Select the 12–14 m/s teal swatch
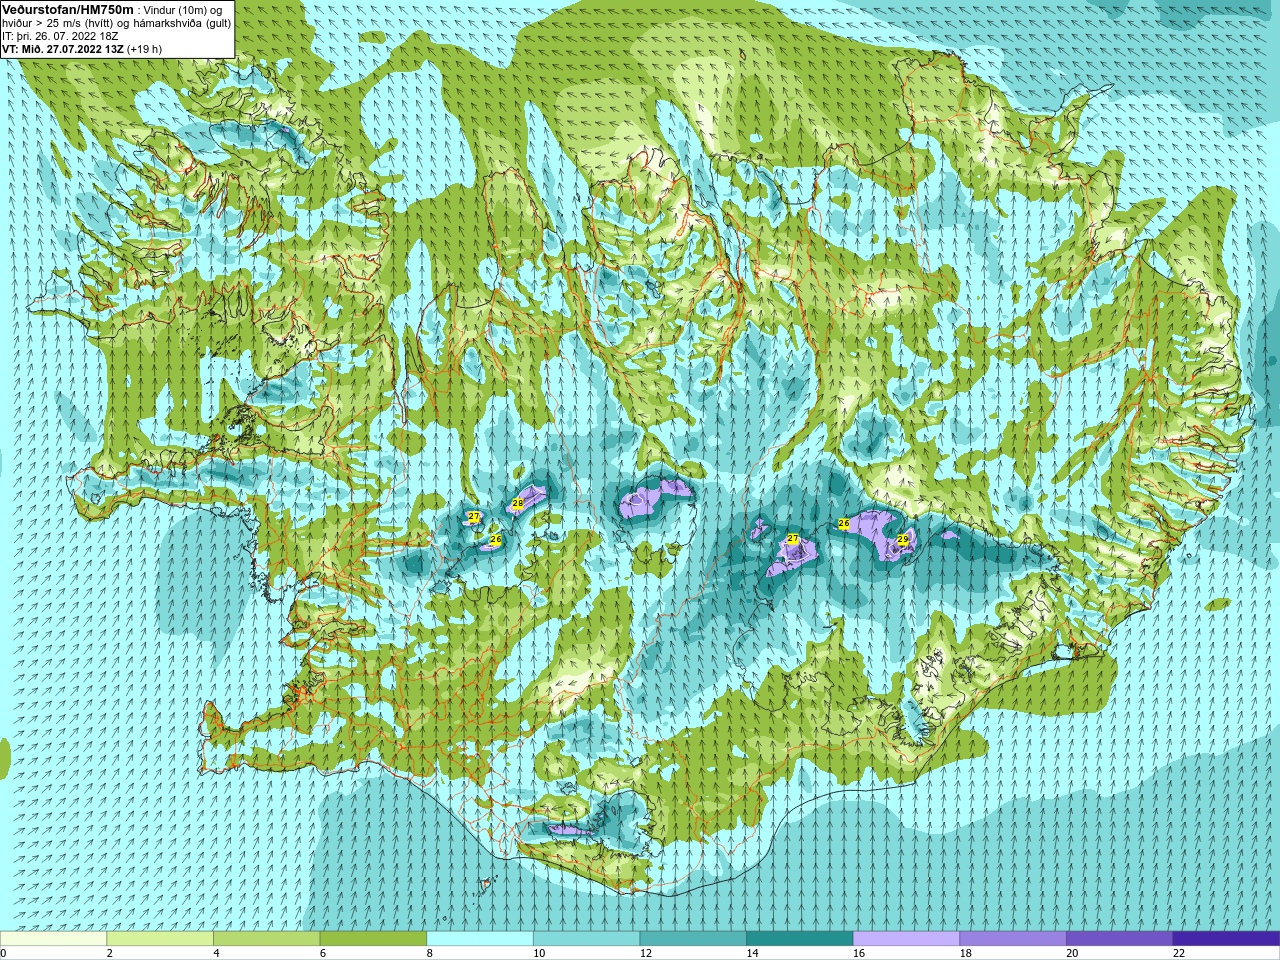 coord(693,939)
